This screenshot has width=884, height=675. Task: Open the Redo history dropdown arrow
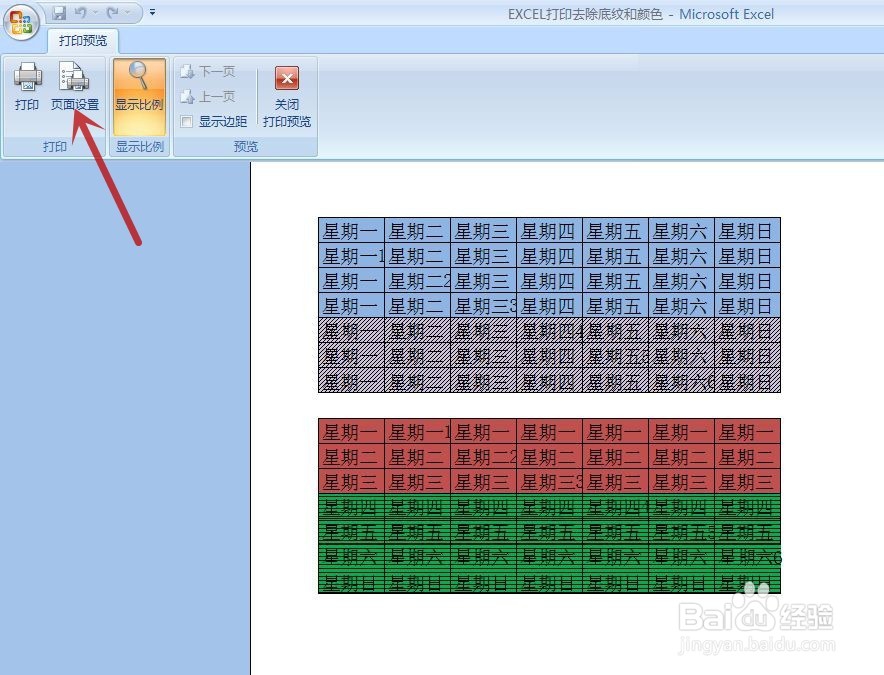[x=127, y=12]
